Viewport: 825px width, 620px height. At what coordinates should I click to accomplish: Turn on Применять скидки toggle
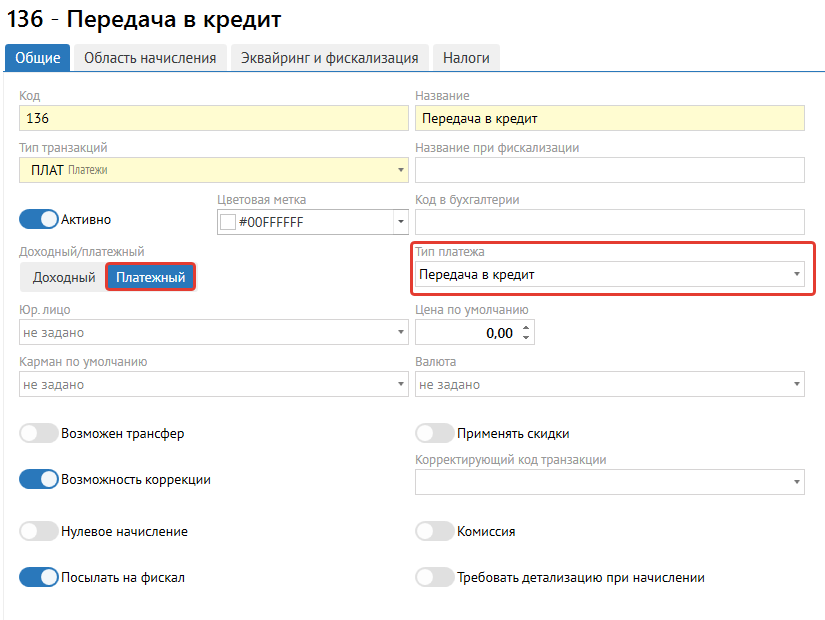435,433
